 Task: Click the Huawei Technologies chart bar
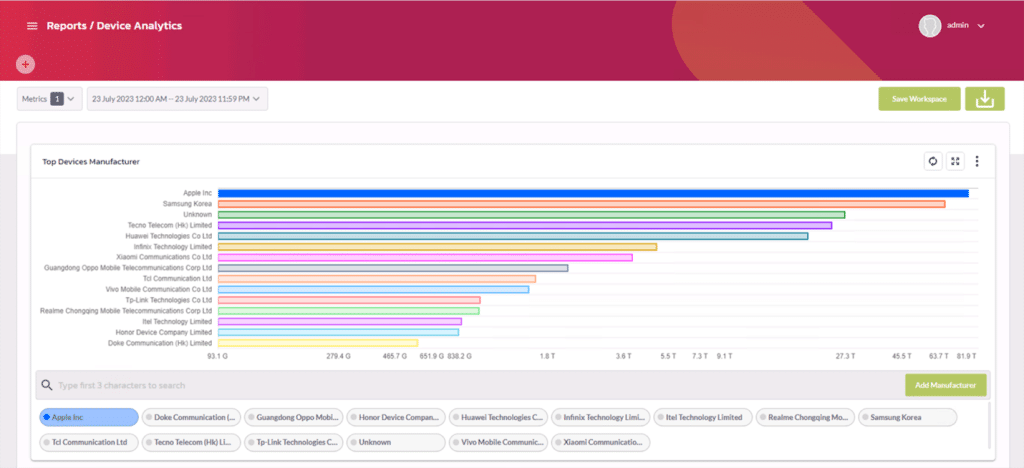tap(513, 236)
